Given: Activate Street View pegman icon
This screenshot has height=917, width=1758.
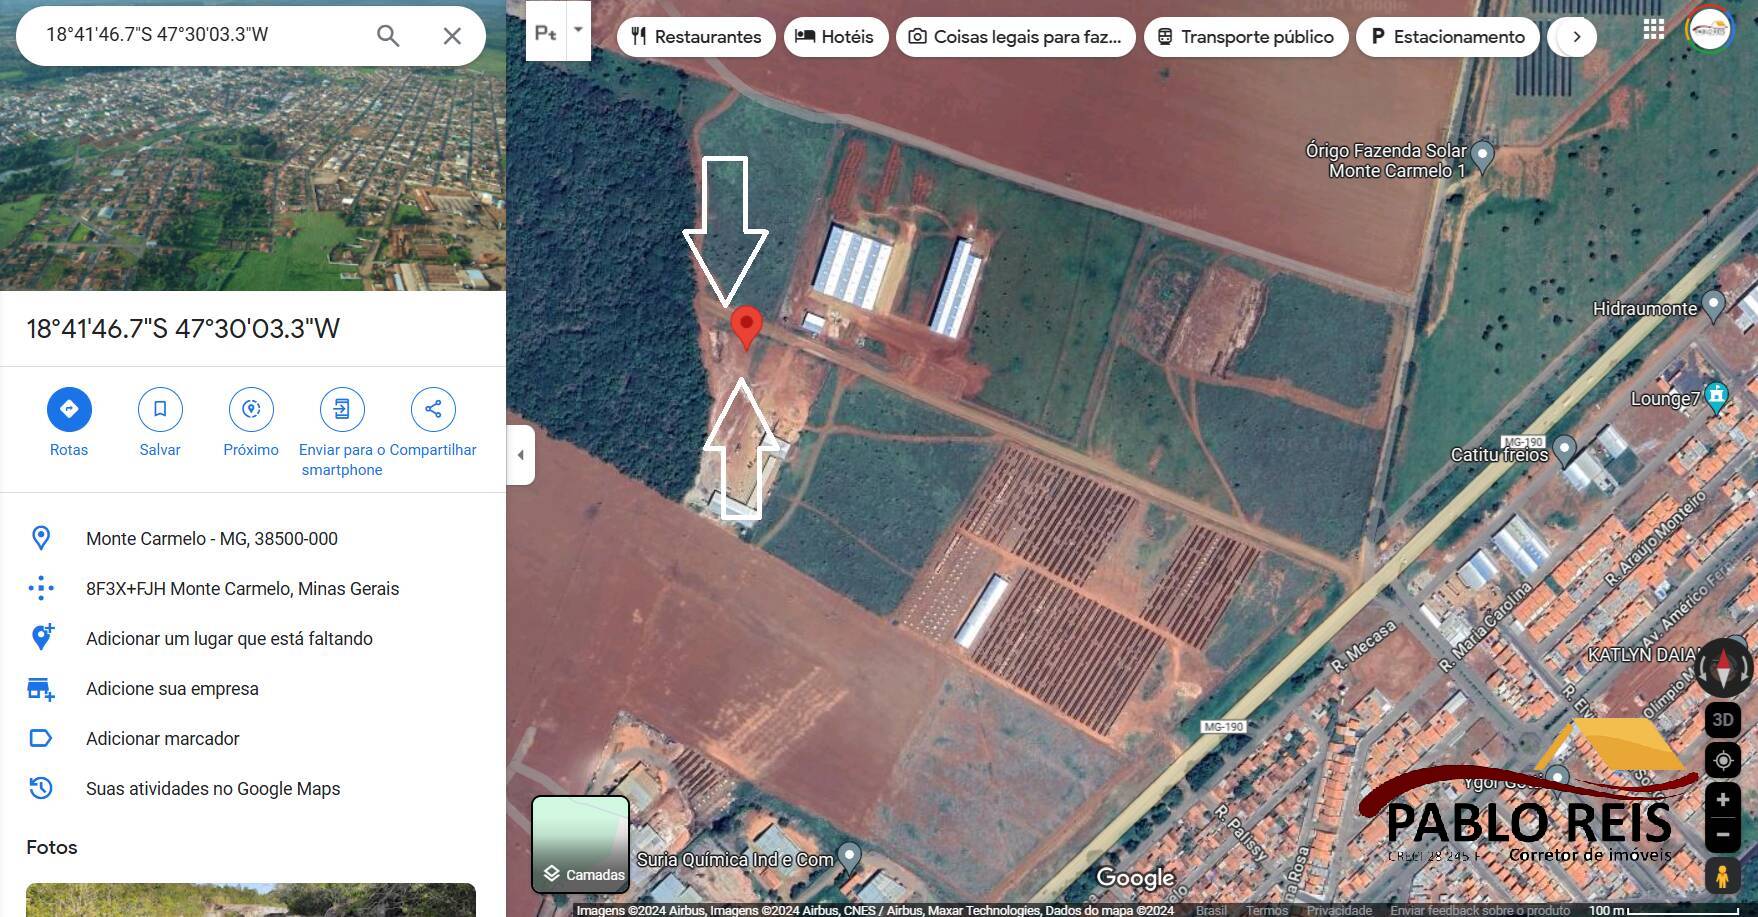Looking at the screenshot, I should [1722, 876].
